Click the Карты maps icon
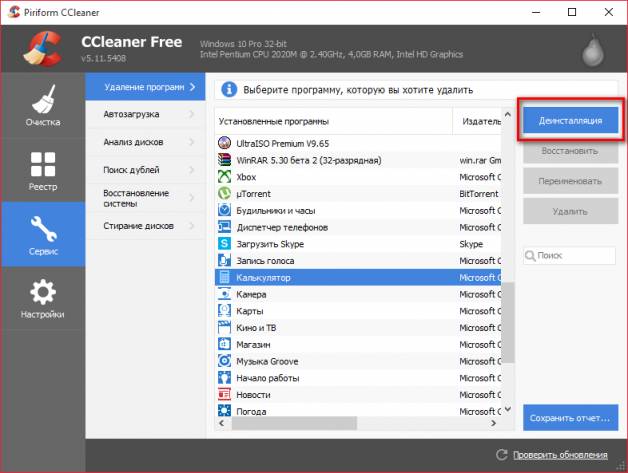 coord(224,311)
